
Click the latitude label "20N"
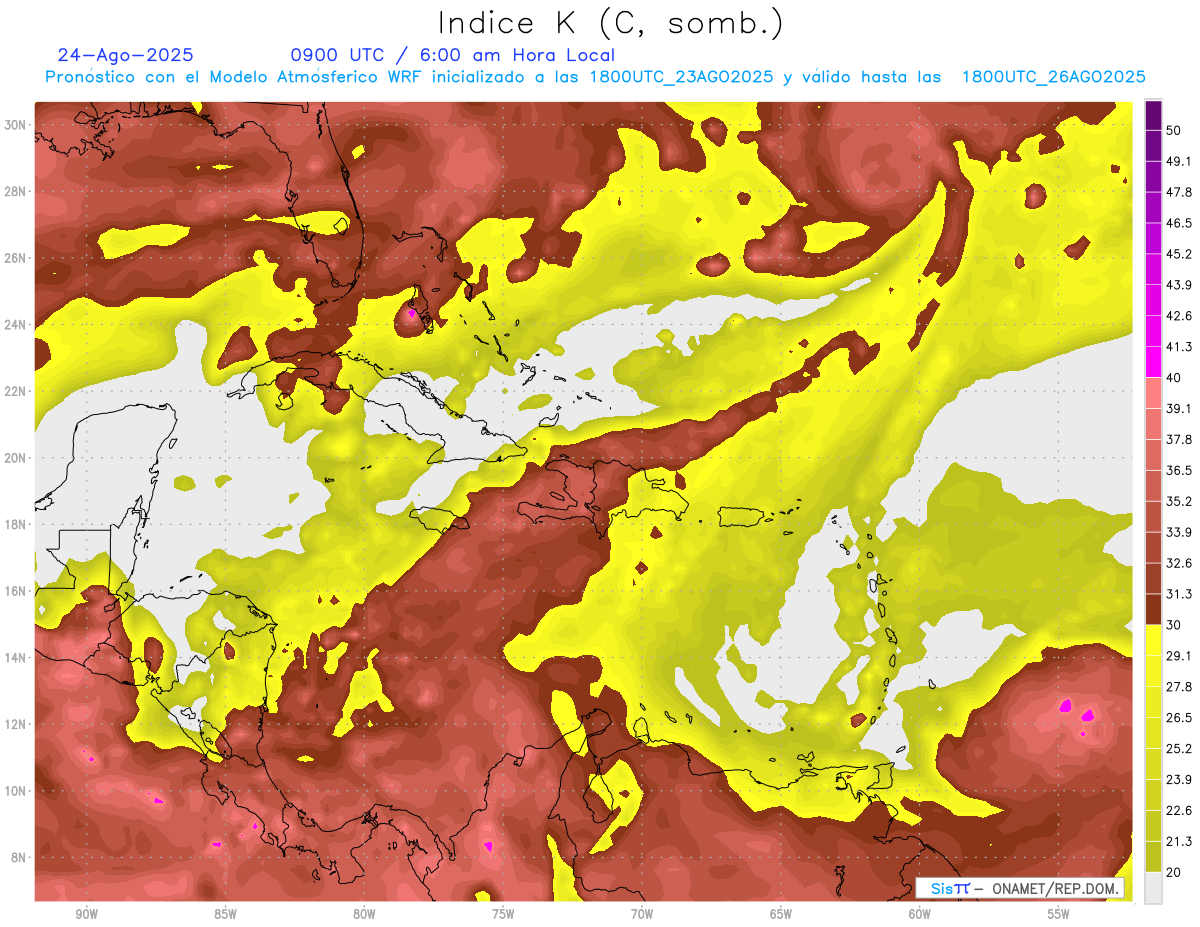[x=17, y=458]
